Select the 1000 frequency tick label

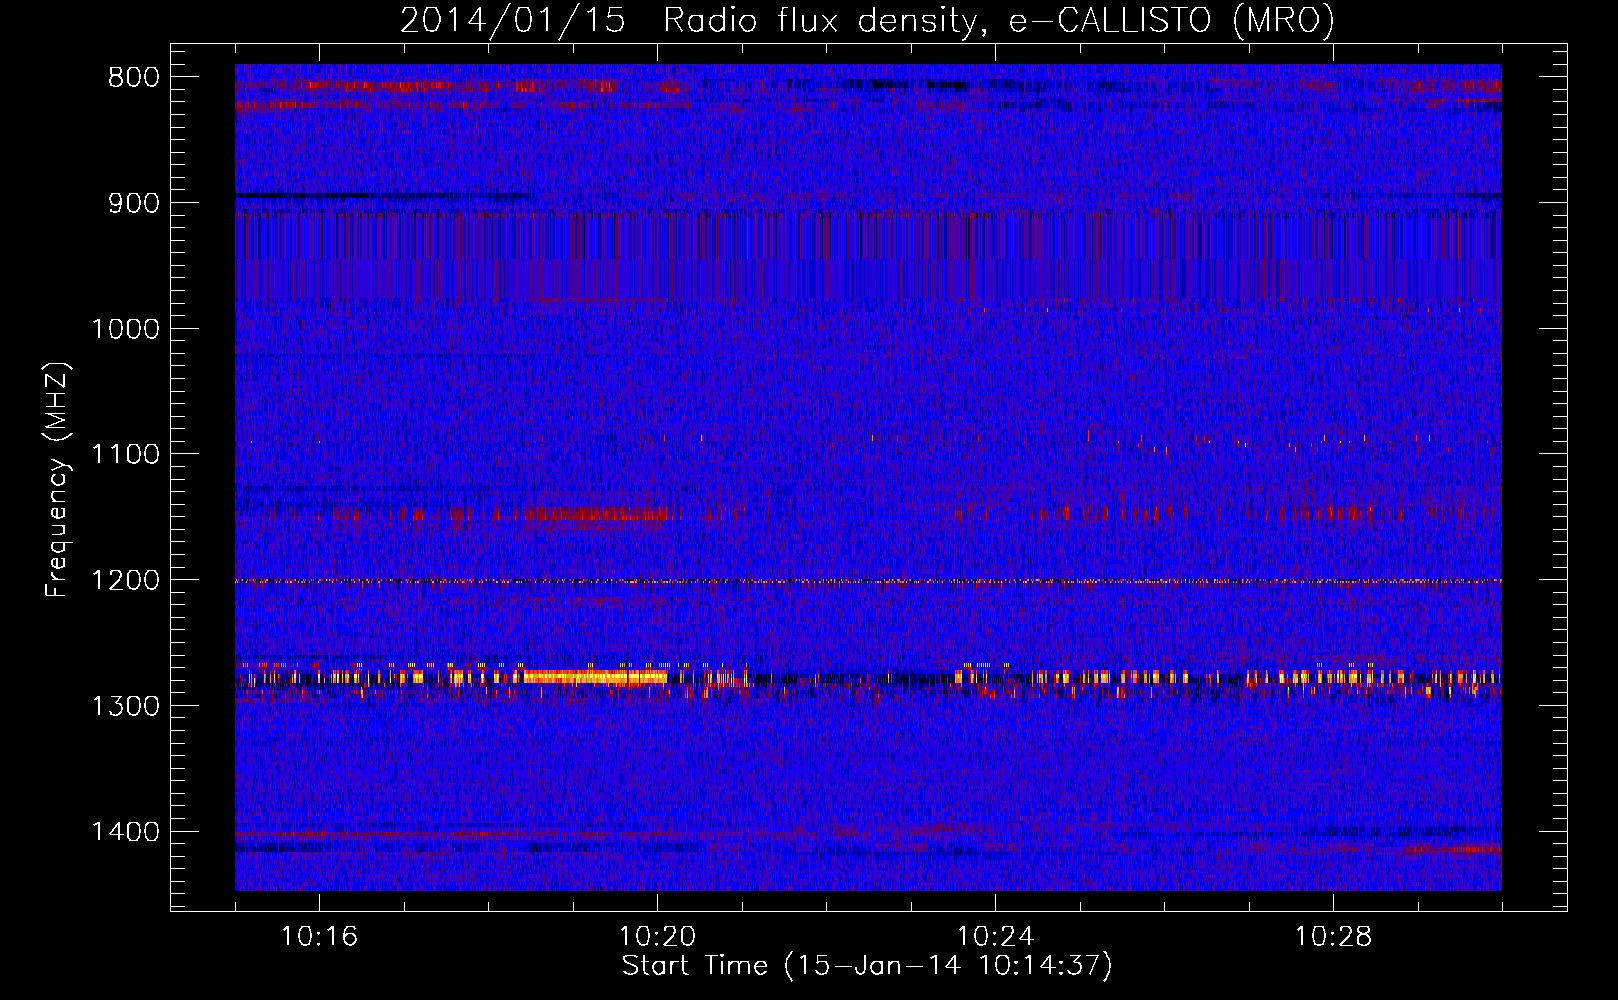[x=125, y=329]
